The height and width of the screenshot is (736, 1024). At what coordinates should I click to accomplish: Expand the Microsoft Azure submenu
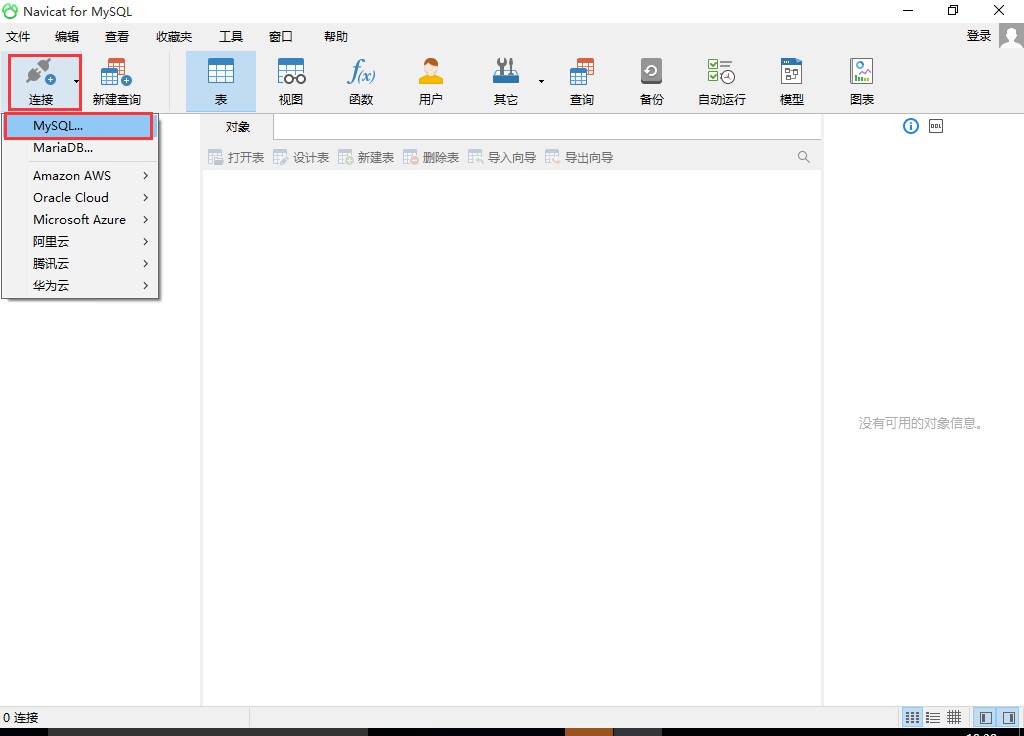click(x=90, y=220)
